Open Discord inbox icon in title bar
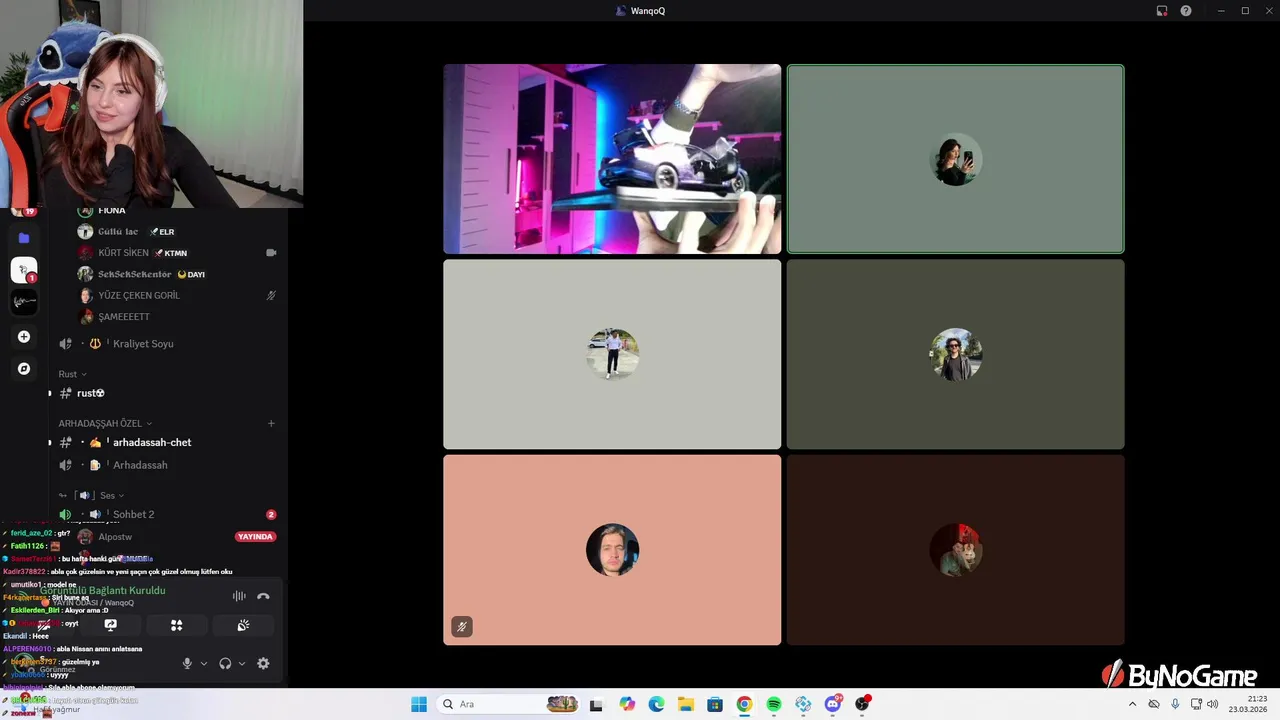 tap(1162, 11)
